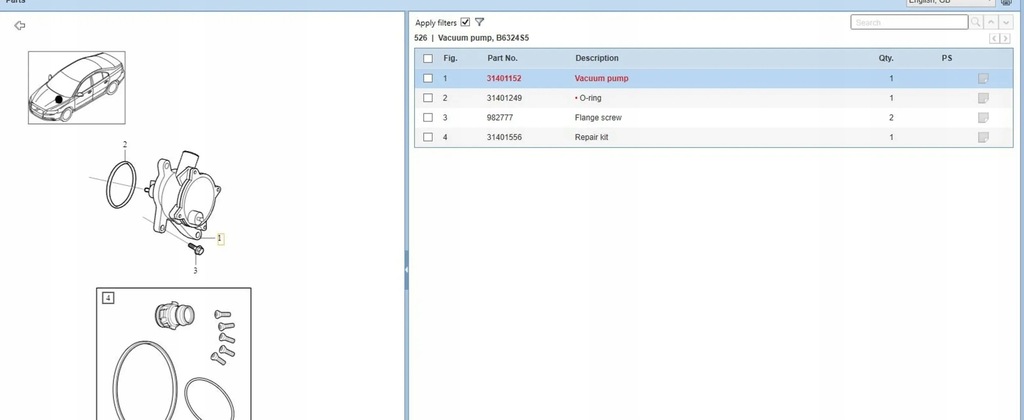Jump to next search result arrow
Image resolution: width=1024 pixels, height=420 pixels.
click(x=1006, y=22)
